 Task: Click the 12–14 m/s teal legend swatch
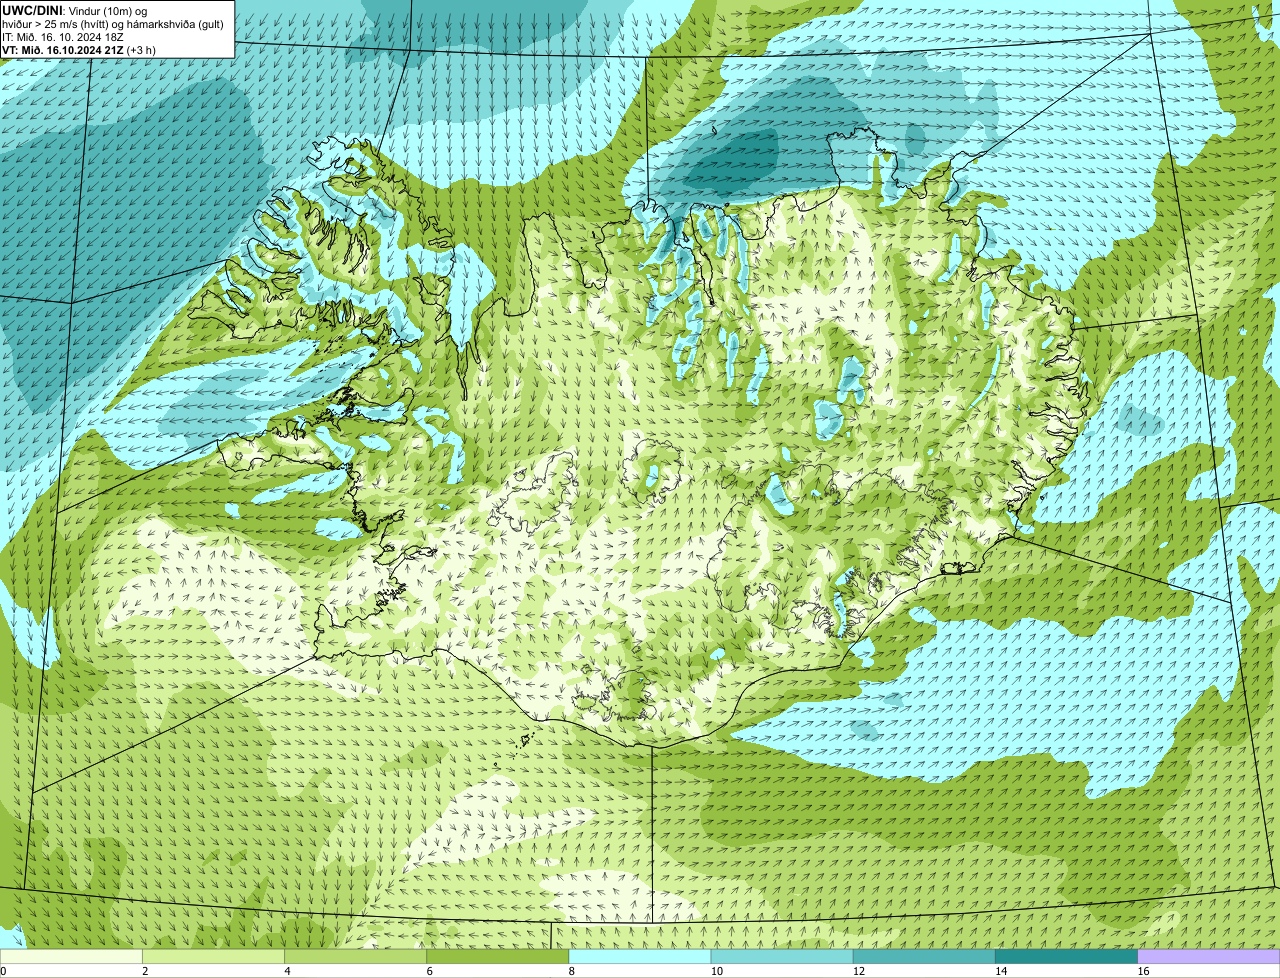pos(924,957)
